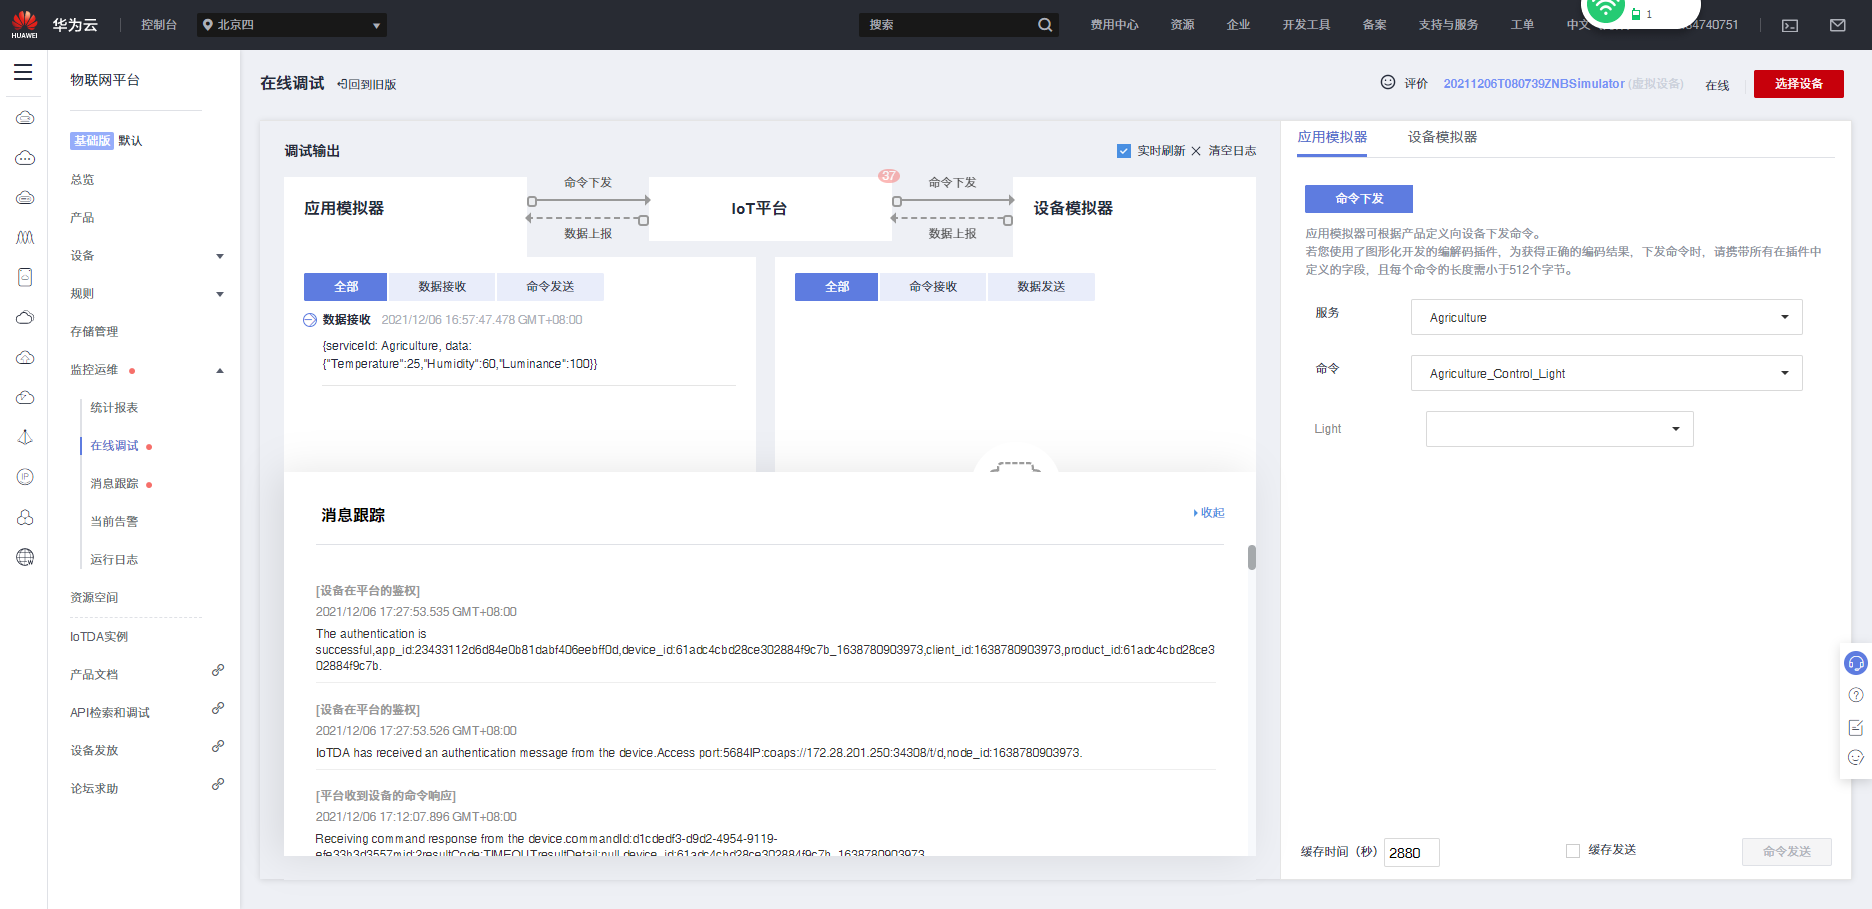Show the 命令发送 filter tab
Image resolution: width=1872 pixels, height=909 pixels.
point(550,287)
